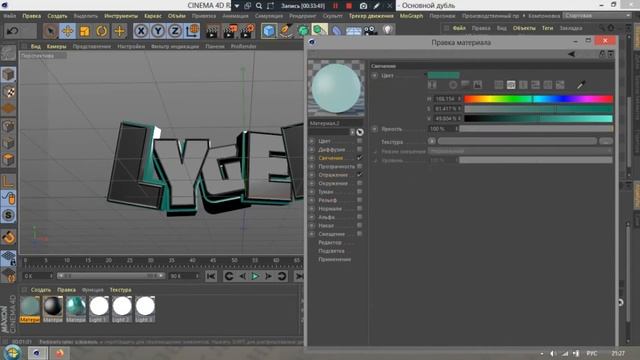Enable the Прозрачность channel checkbox
The width and height of the screenshot is (640, 360).
[360, 166]
